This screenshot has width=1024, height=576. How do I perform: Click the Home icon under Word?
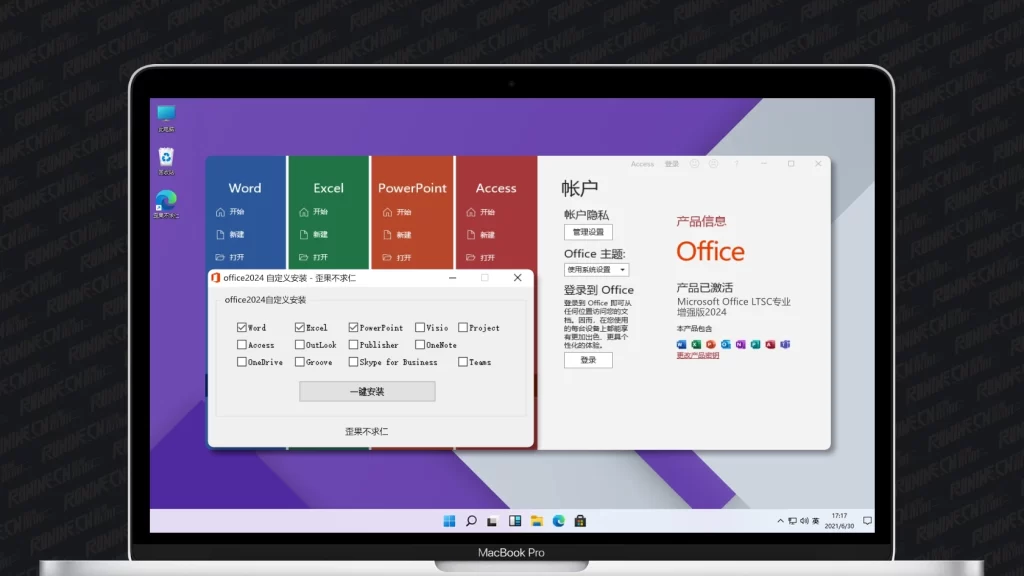(x=221, y=212)
